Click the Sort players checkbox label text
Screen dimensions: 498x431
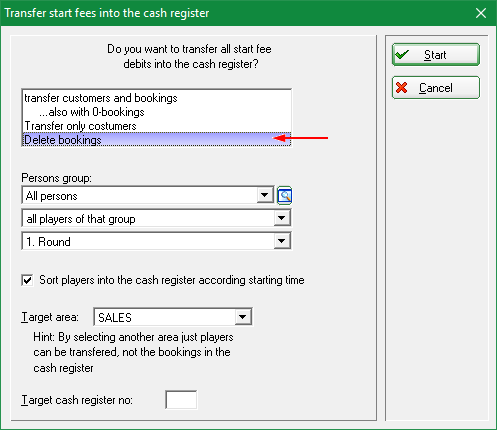[172, 280]
